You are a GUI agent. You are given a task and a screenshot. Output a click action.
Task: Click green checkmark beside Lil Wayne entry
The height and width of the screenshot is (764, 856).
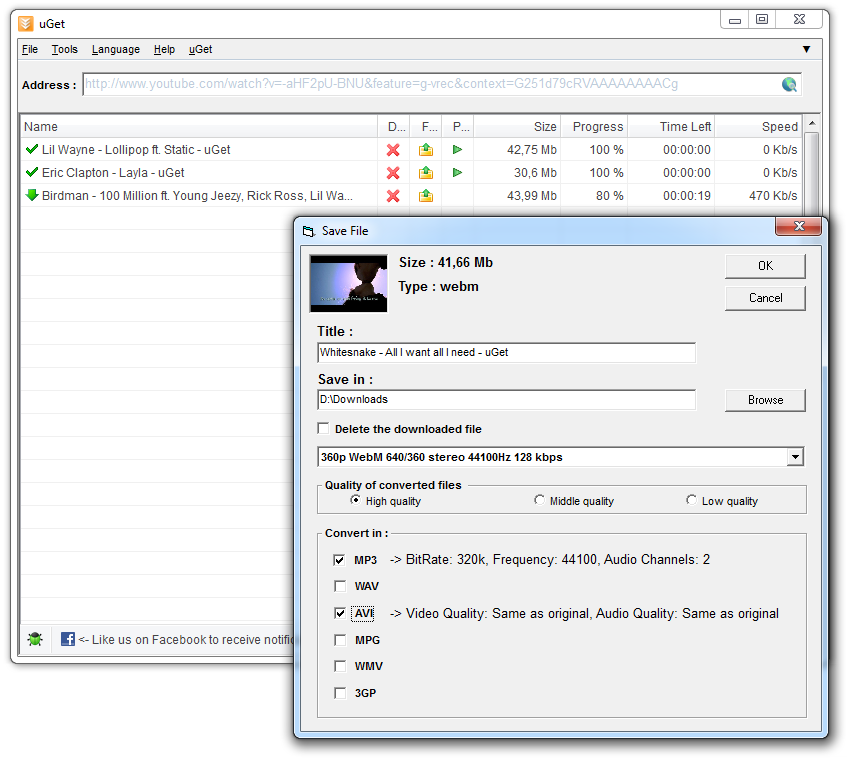tap(32, 149)
